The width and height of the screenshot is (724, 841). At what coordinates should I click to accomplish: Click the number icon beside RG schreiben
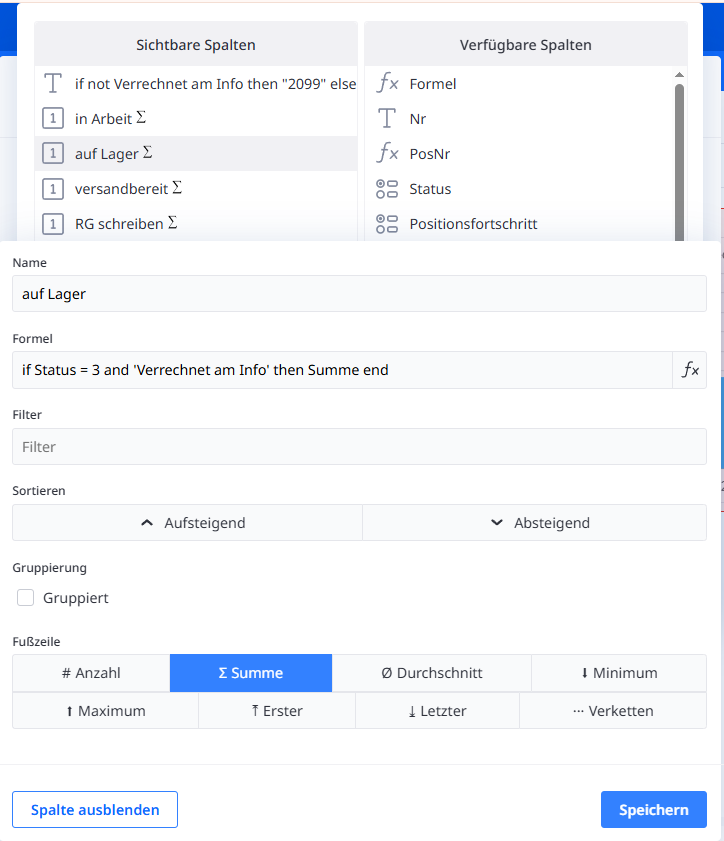pyautogui.click(x=53, y=224)
